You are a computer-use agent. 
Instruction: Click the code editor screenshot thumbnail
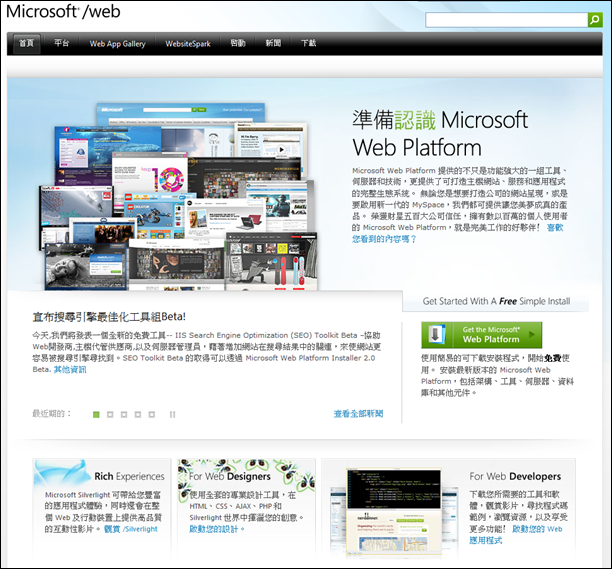pos(394,512)
